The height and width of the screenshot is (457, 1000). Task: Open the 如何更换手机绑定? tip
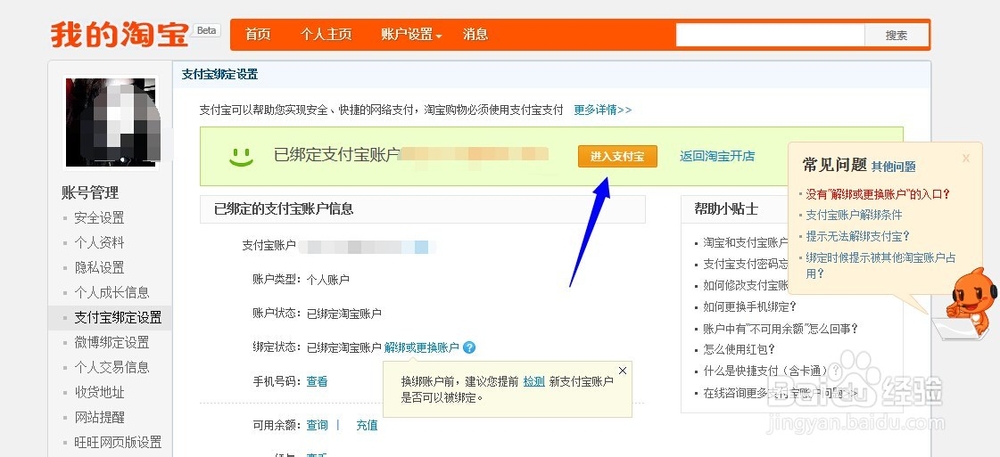point(750,307)
